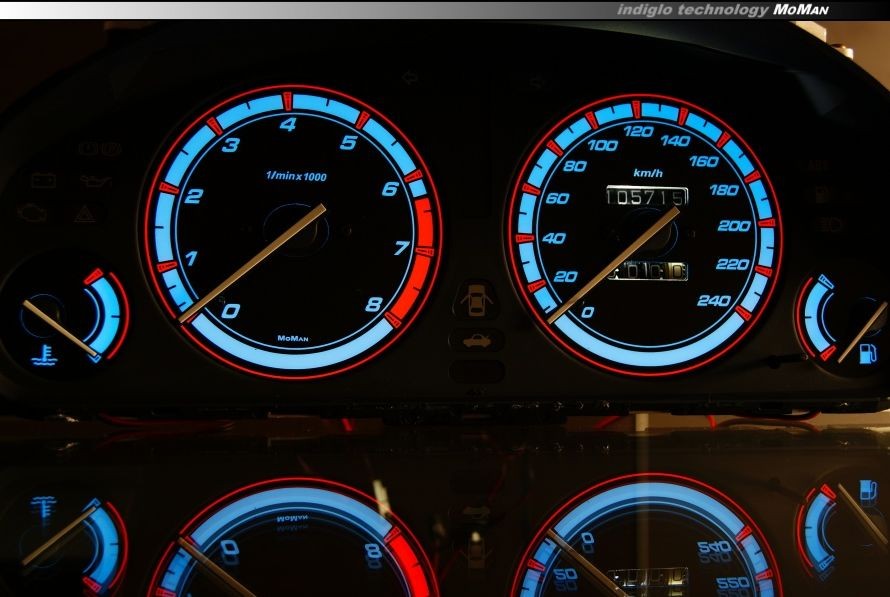Screen dimensions: 890x597
Task: Click the left turn signal arrow
Action: coord(409,77)
